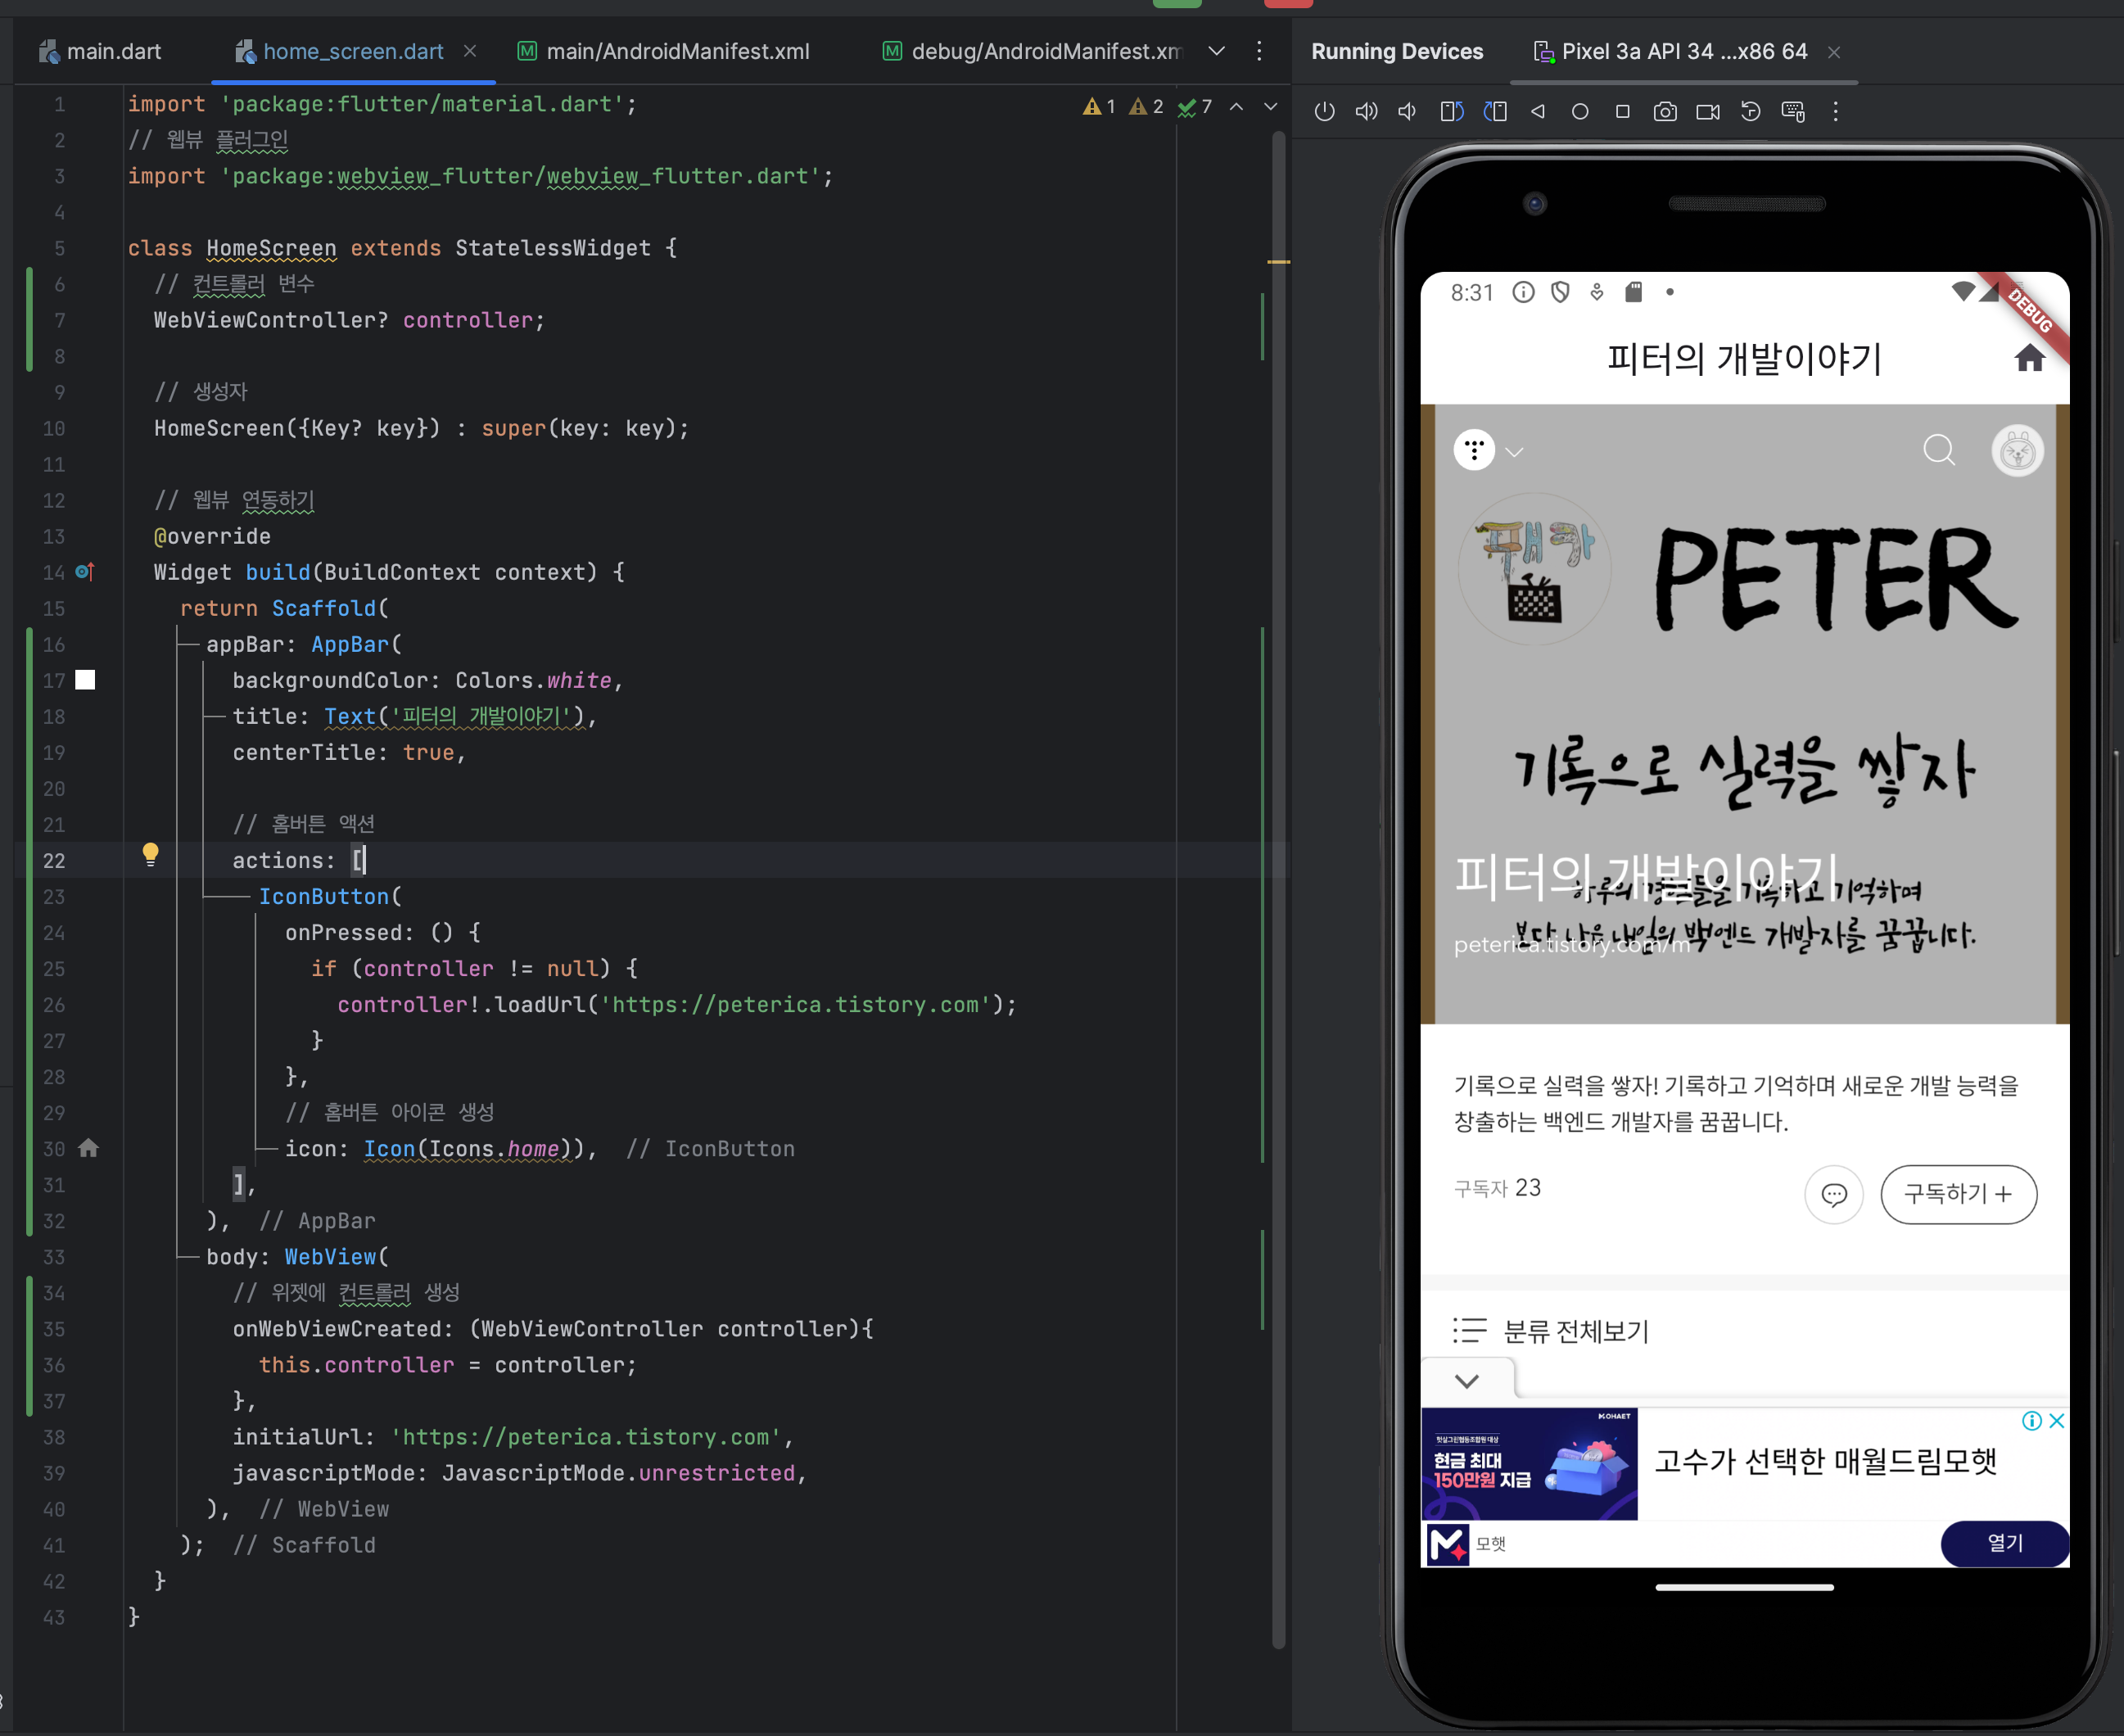
Task: Take an emulator screenshot with camera icon
Action: (x=1665, y=111)
